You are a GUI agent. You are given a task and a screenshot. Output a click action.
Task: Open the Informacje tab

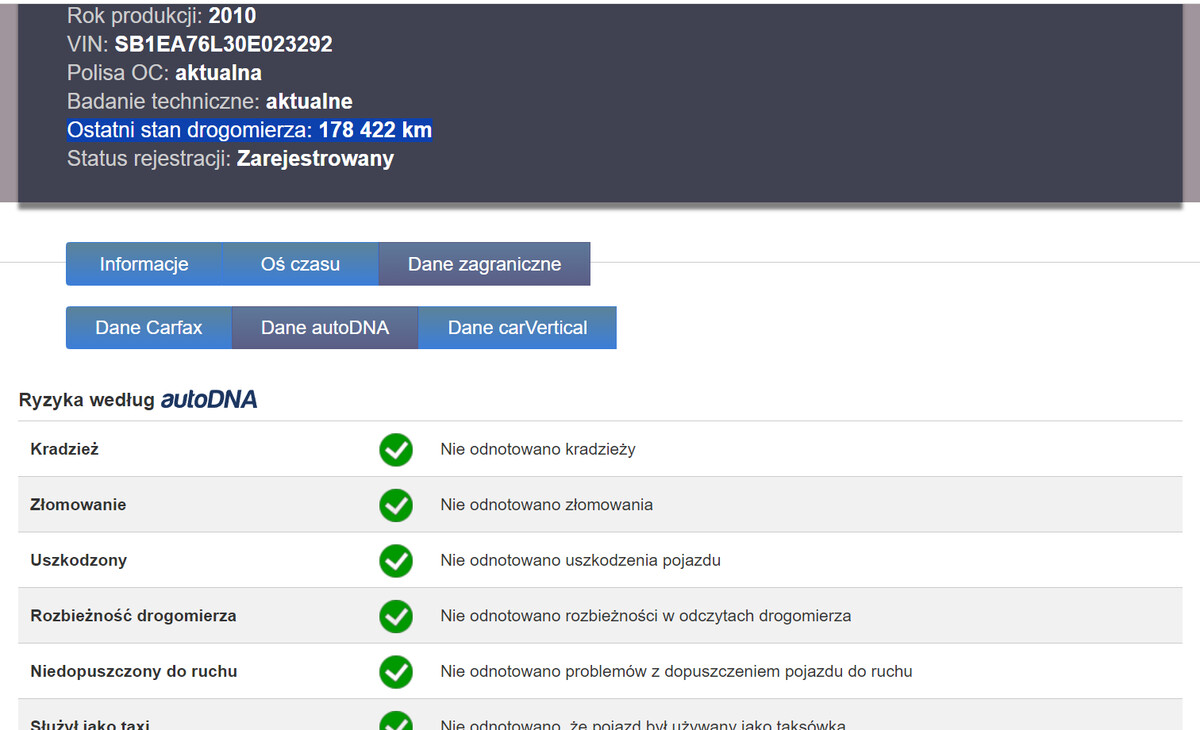pos(144,265)
